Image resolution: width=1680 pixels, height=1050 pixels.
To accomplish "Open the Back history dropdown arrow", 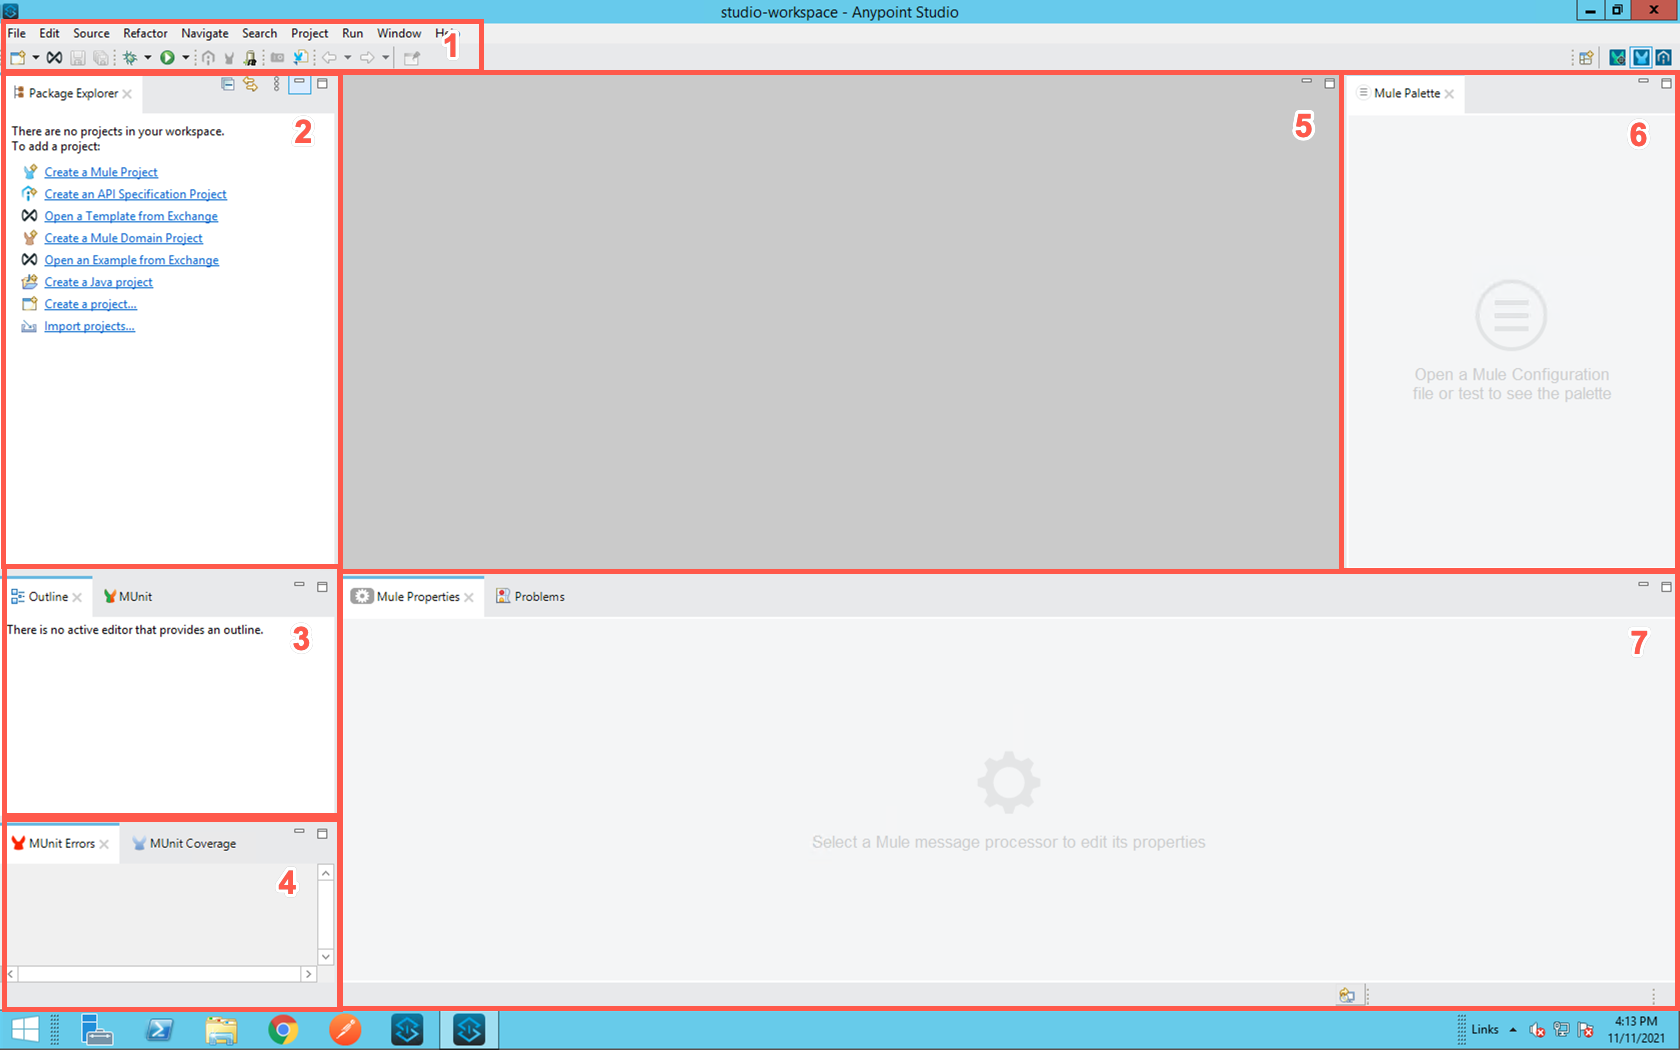I will click(348, 58).
